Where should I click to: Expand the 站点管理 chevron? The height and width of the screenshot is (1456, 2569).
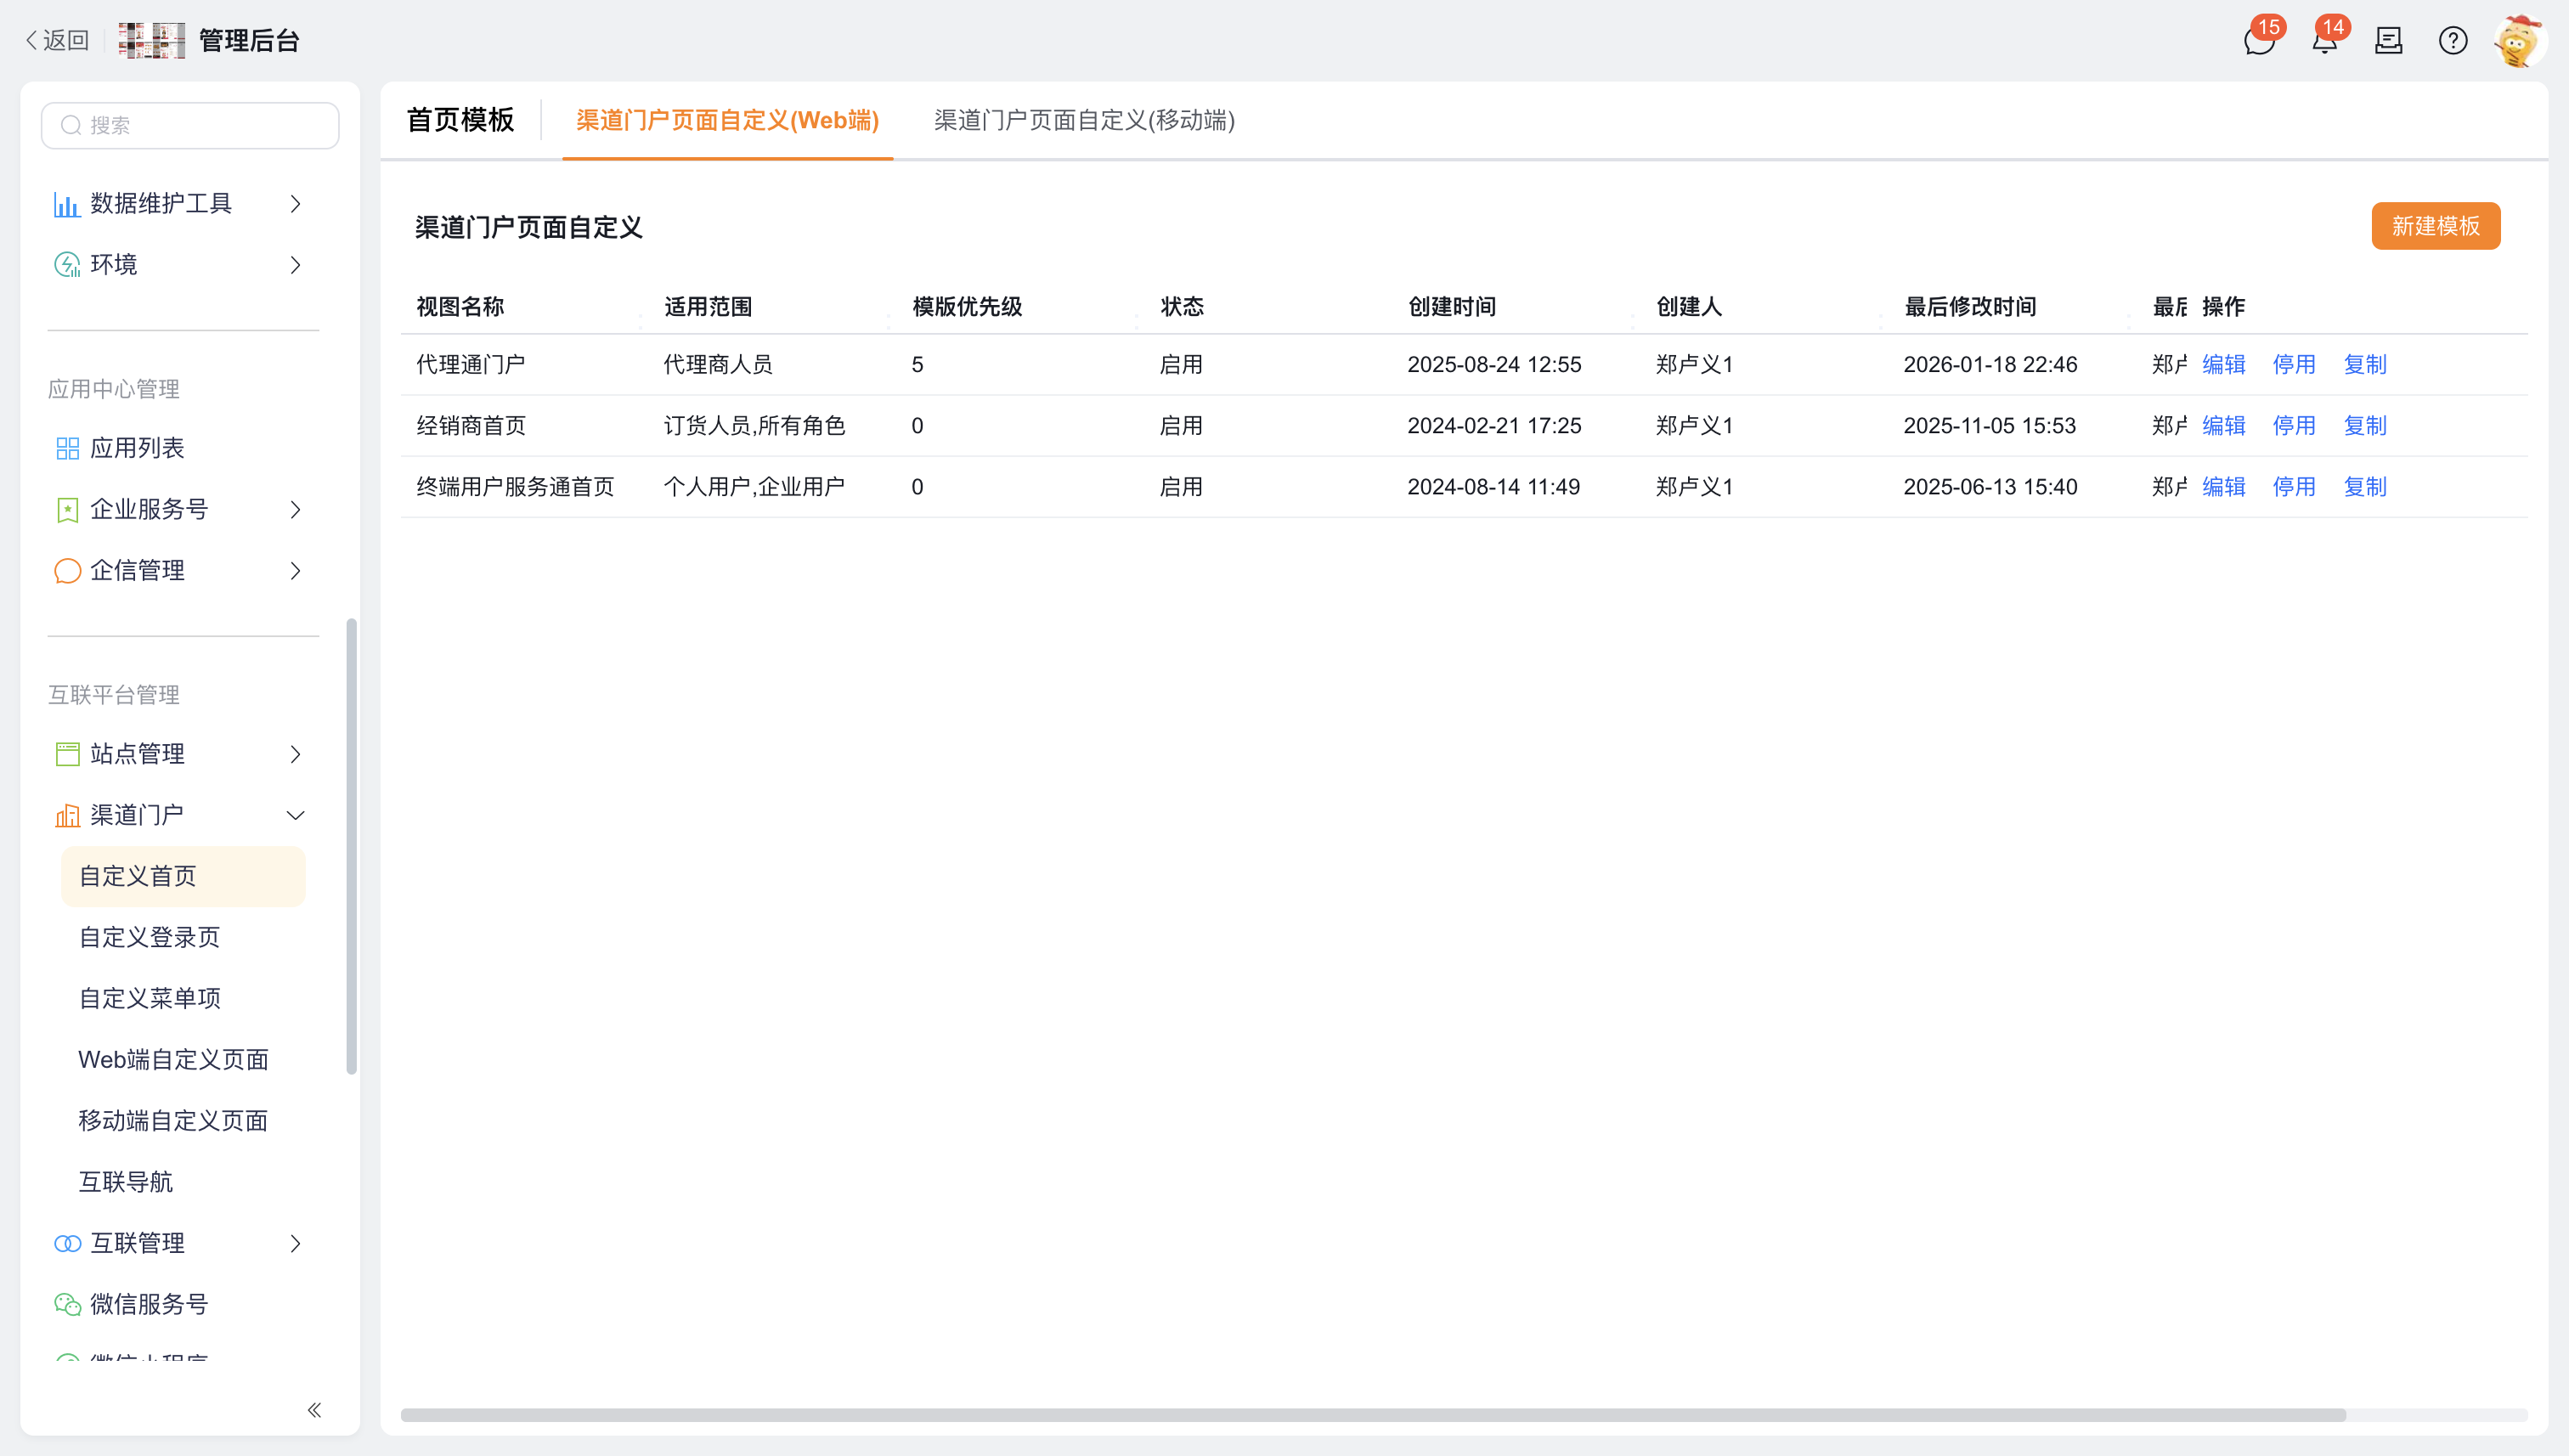pyautogui.click(x=295, y=754)
